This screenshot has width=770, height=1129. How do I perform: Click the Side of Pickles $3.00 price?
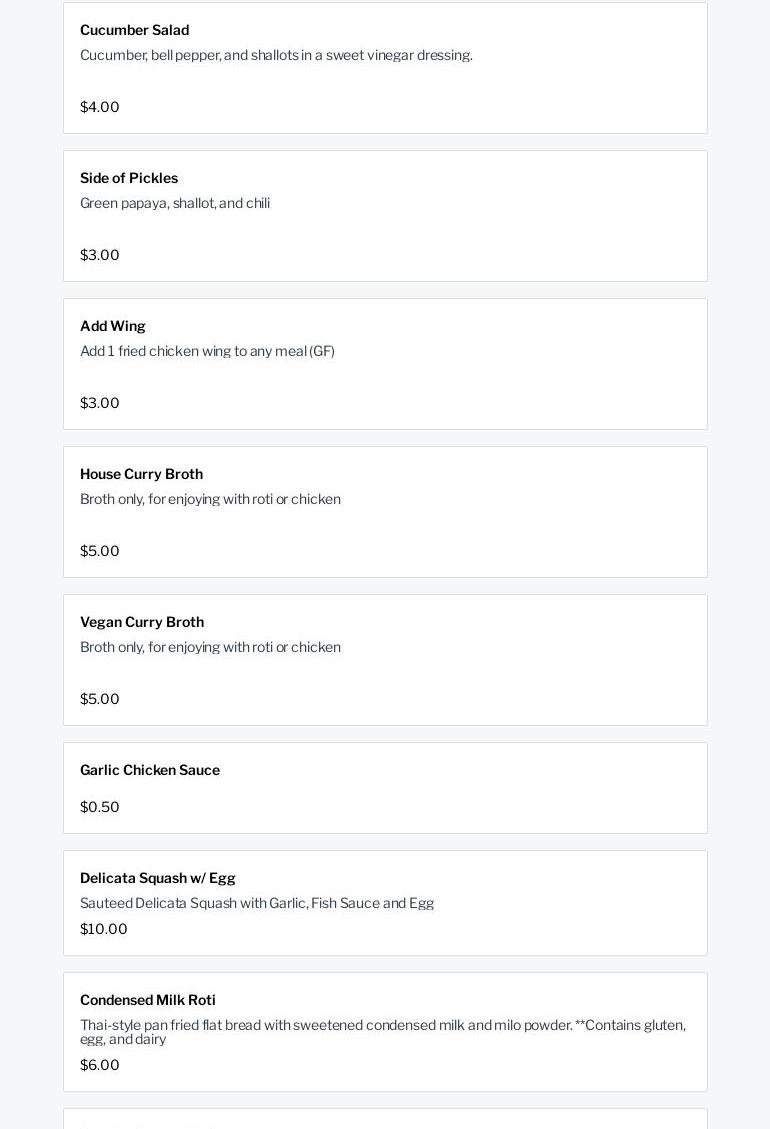click(100, 255)
